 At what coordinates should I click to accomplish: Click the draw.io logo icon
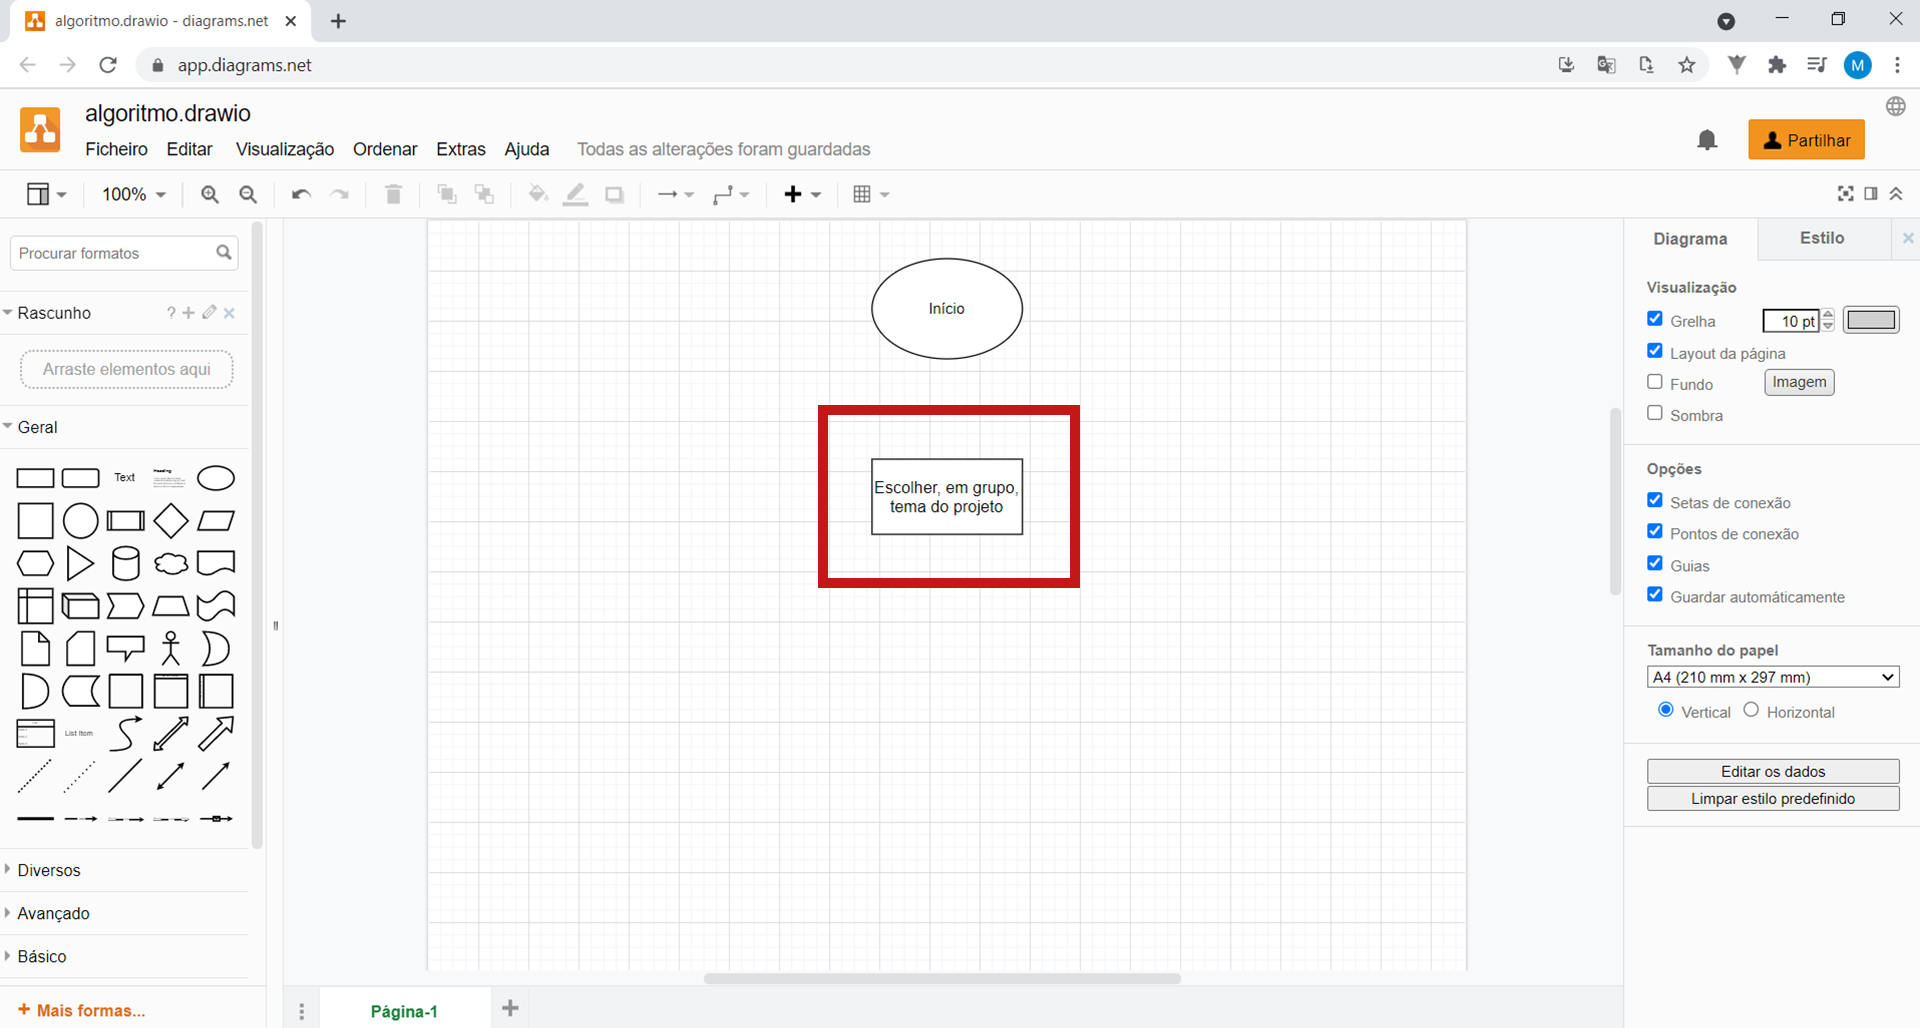coord(40,130)
